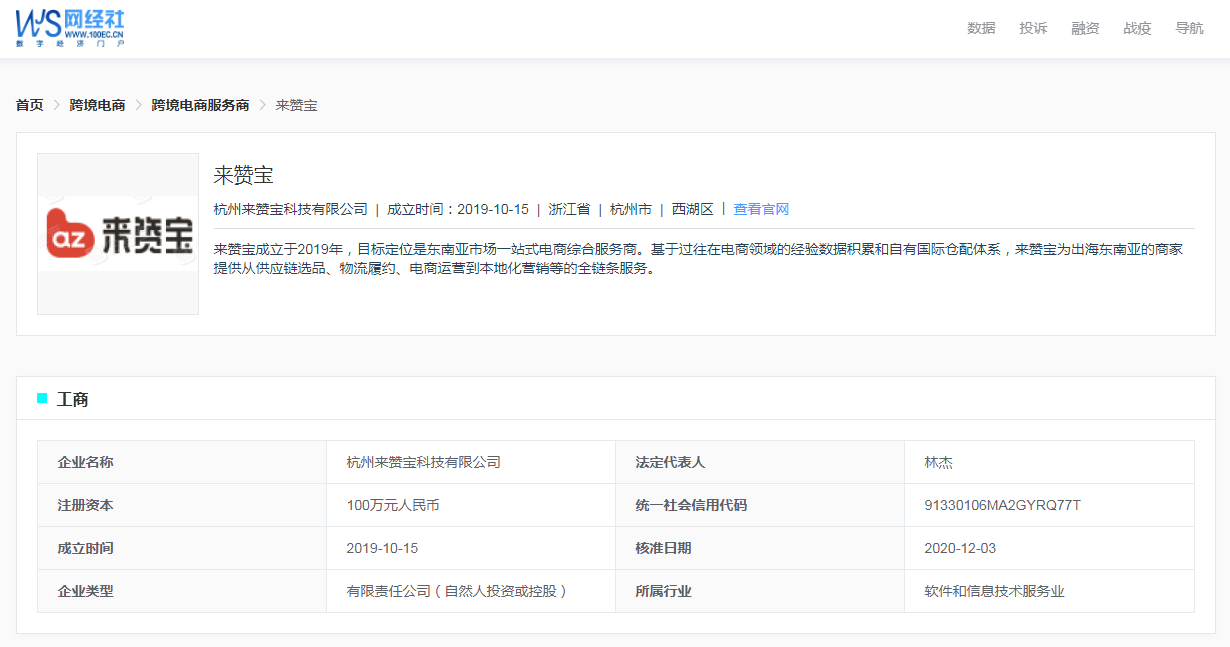1230x647 pixels.
Task: Select 成立时间：2019-10-15 in company header
Action: pos(458,209)
